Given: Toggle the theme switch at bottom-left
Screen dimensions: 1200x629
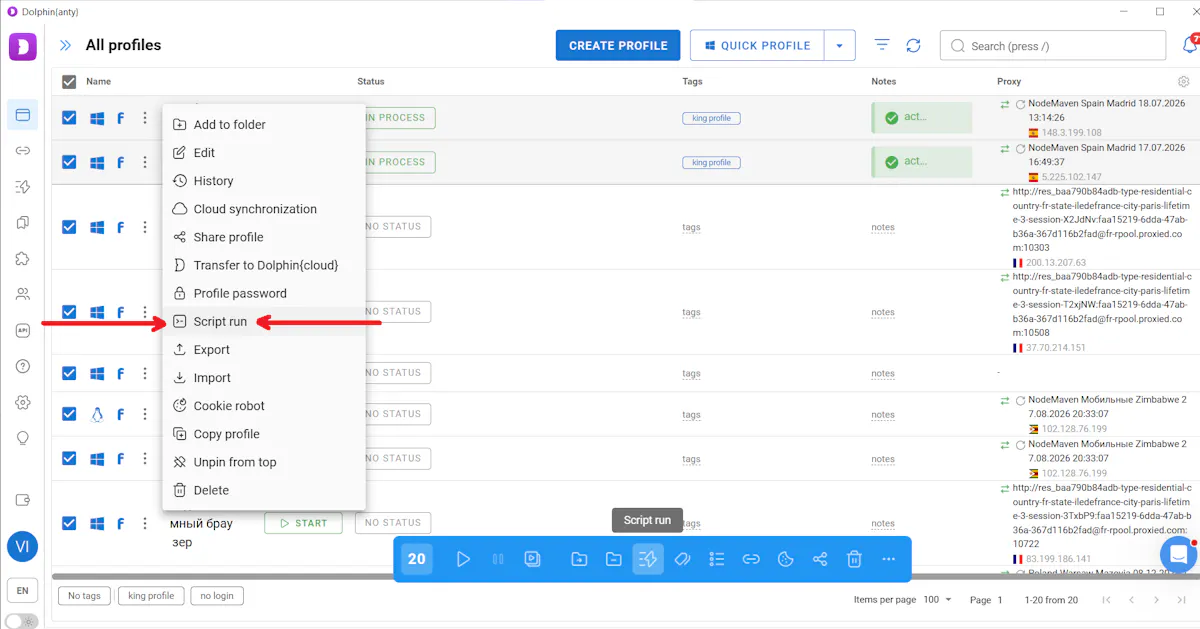Looking at the screenshot, I should pos(22,621).
